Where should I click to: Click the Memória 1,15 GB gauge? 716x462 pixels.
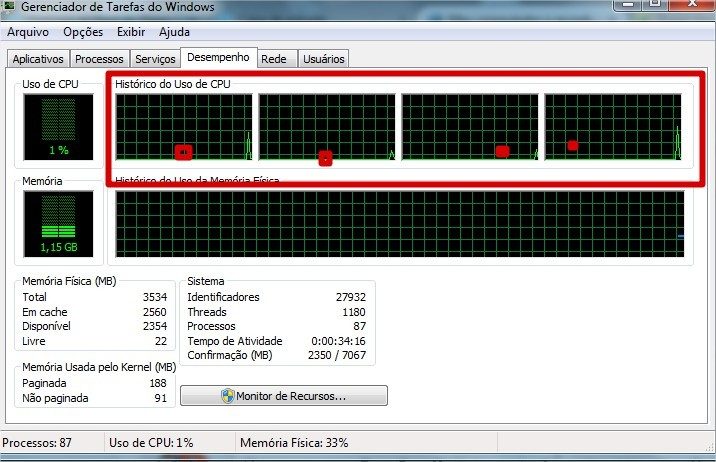tap(58, 224)
